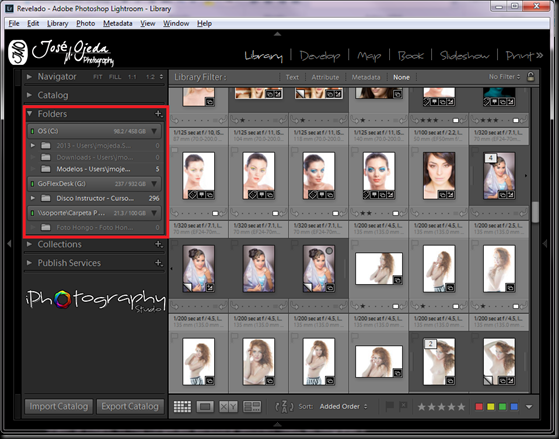
Task: Expand the 2013 folder tree
Action: (x=33, y=145)
